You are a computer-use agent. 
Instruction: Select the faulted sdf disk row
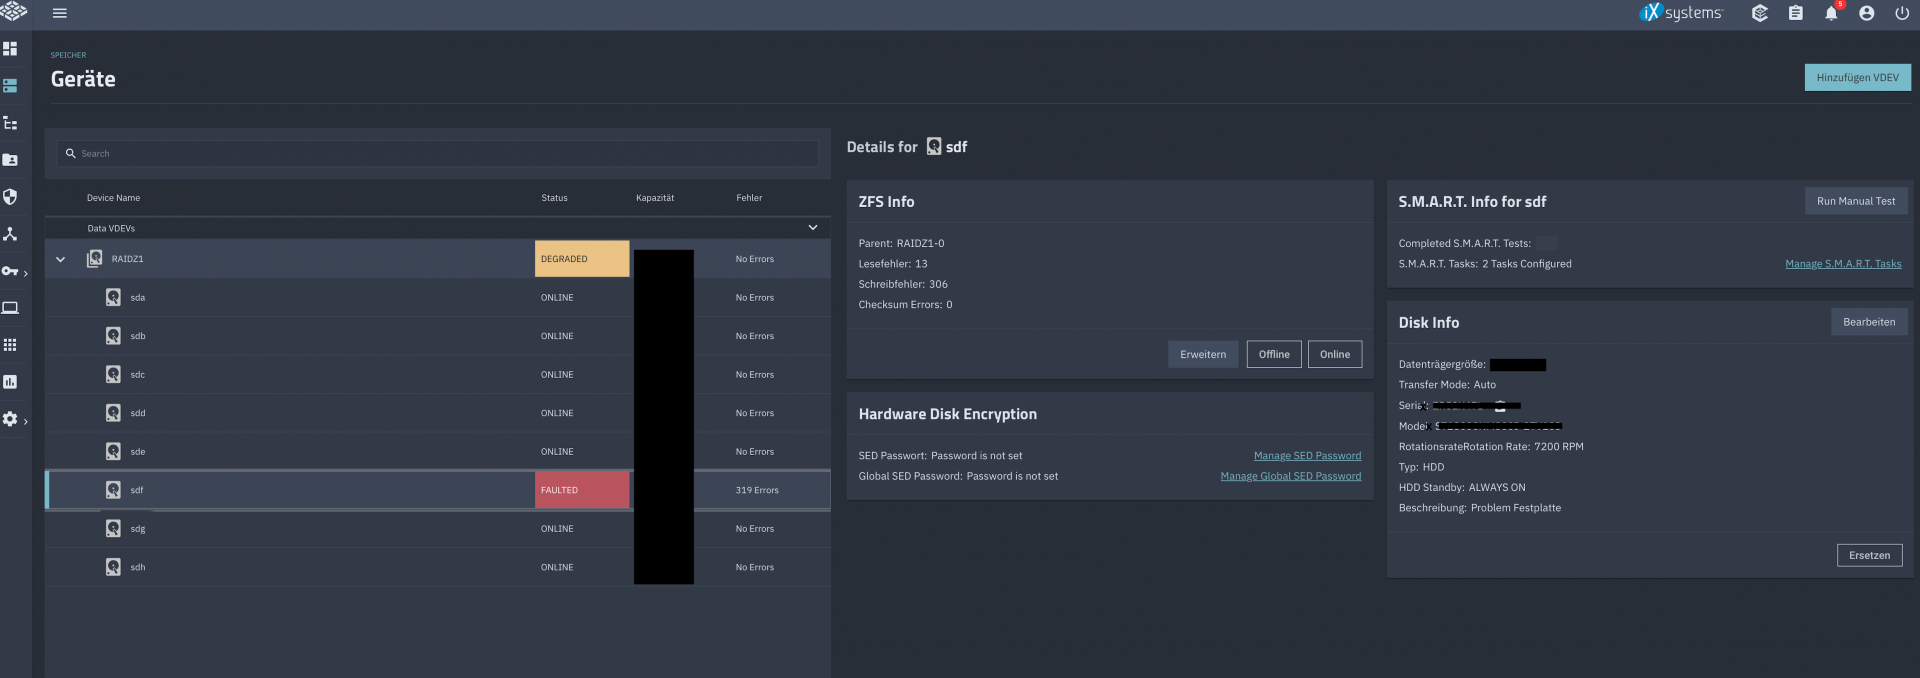tap(438, 490)
